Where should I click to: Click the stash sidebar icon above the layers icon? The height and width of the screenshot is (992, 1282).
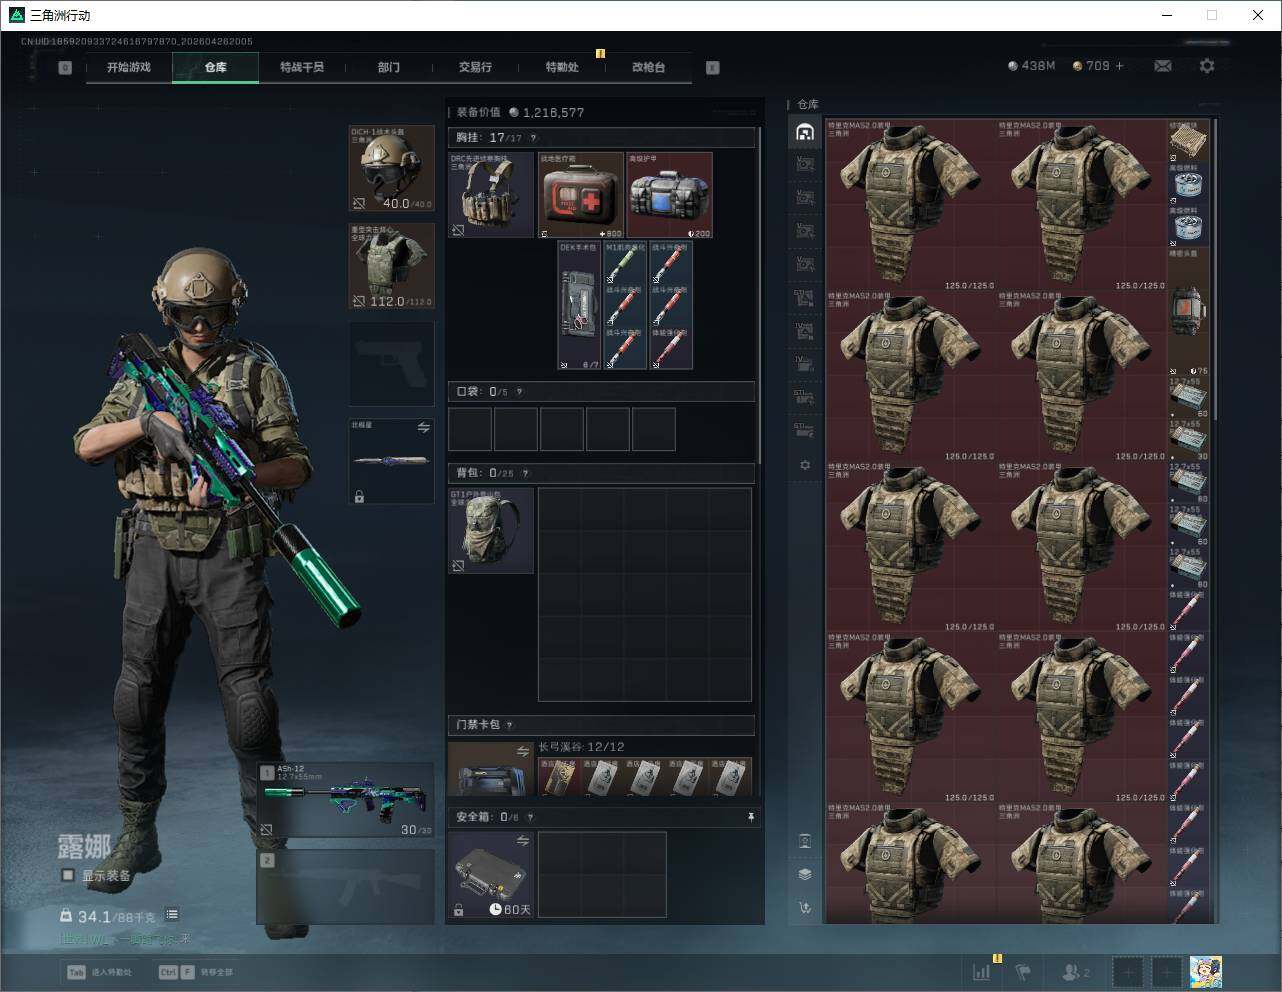[805, 841]
